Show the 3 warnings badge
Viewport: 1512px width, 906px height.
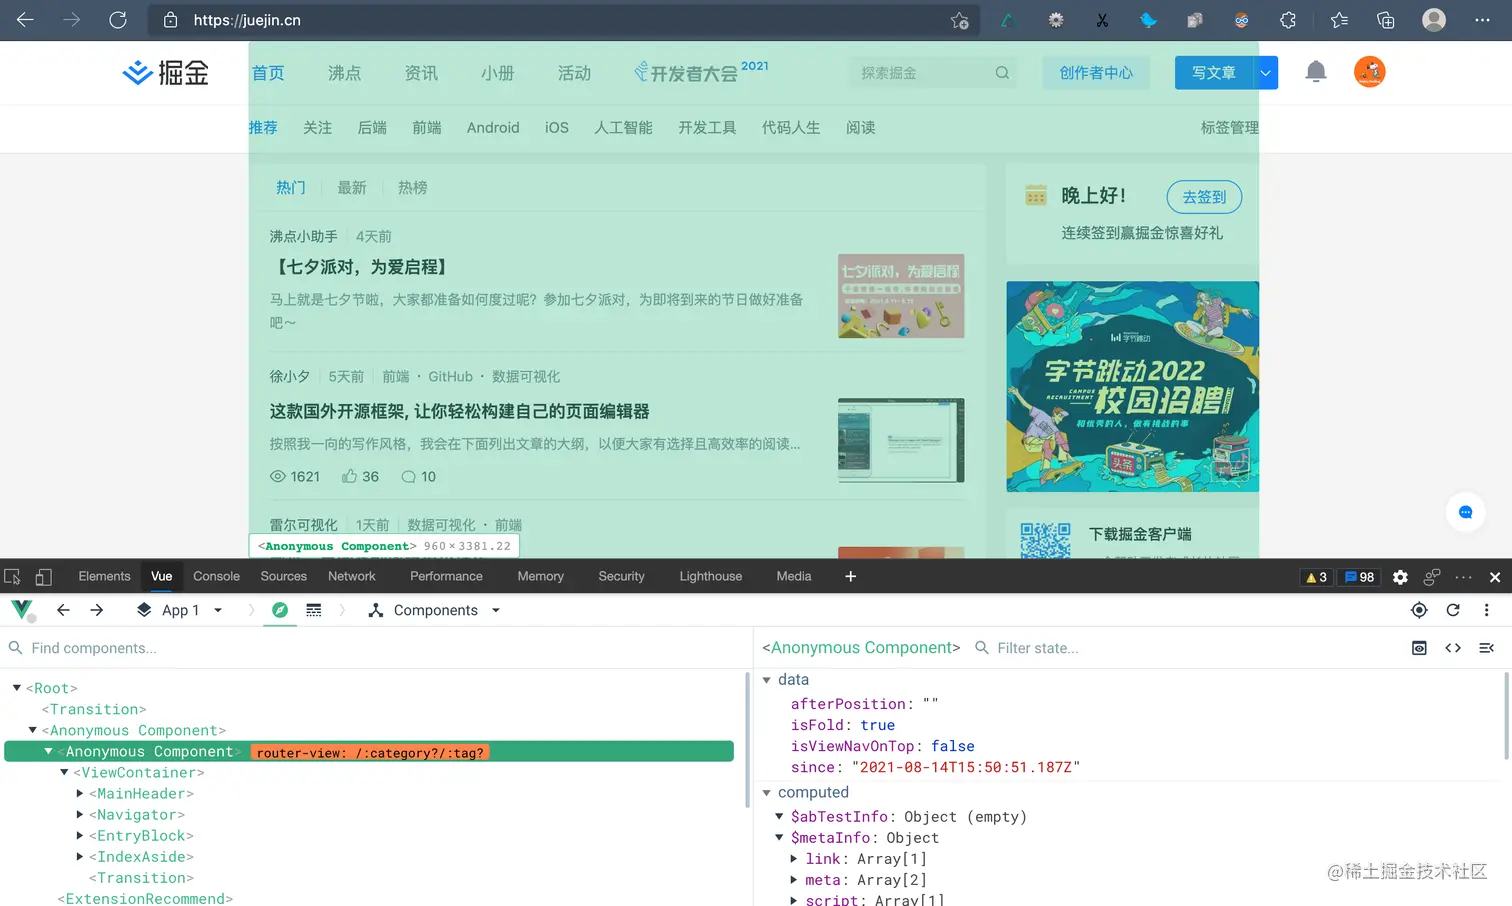[x=1317, y=577]
